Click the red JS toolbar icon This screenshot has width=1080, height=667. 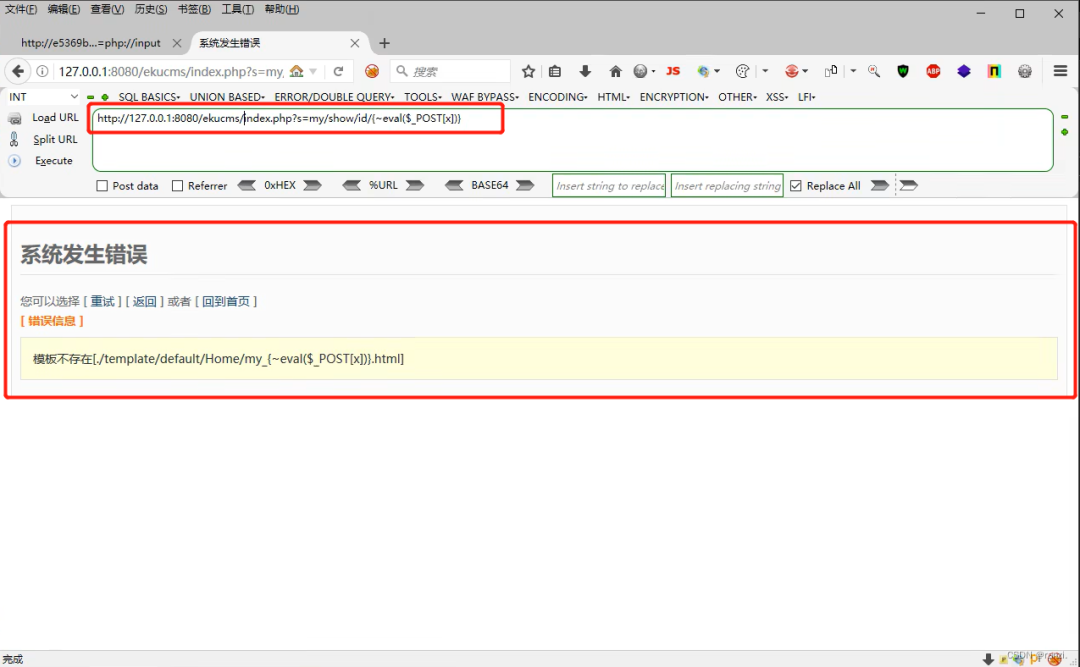pyautogui.click(x=673, y=71)
